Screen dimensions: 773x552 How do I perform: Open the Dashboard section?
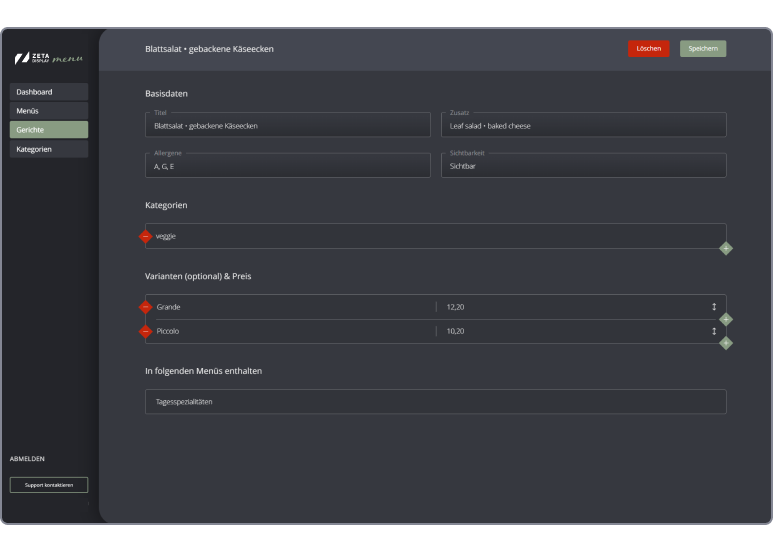pyautogui.click(x=49, y=92)
